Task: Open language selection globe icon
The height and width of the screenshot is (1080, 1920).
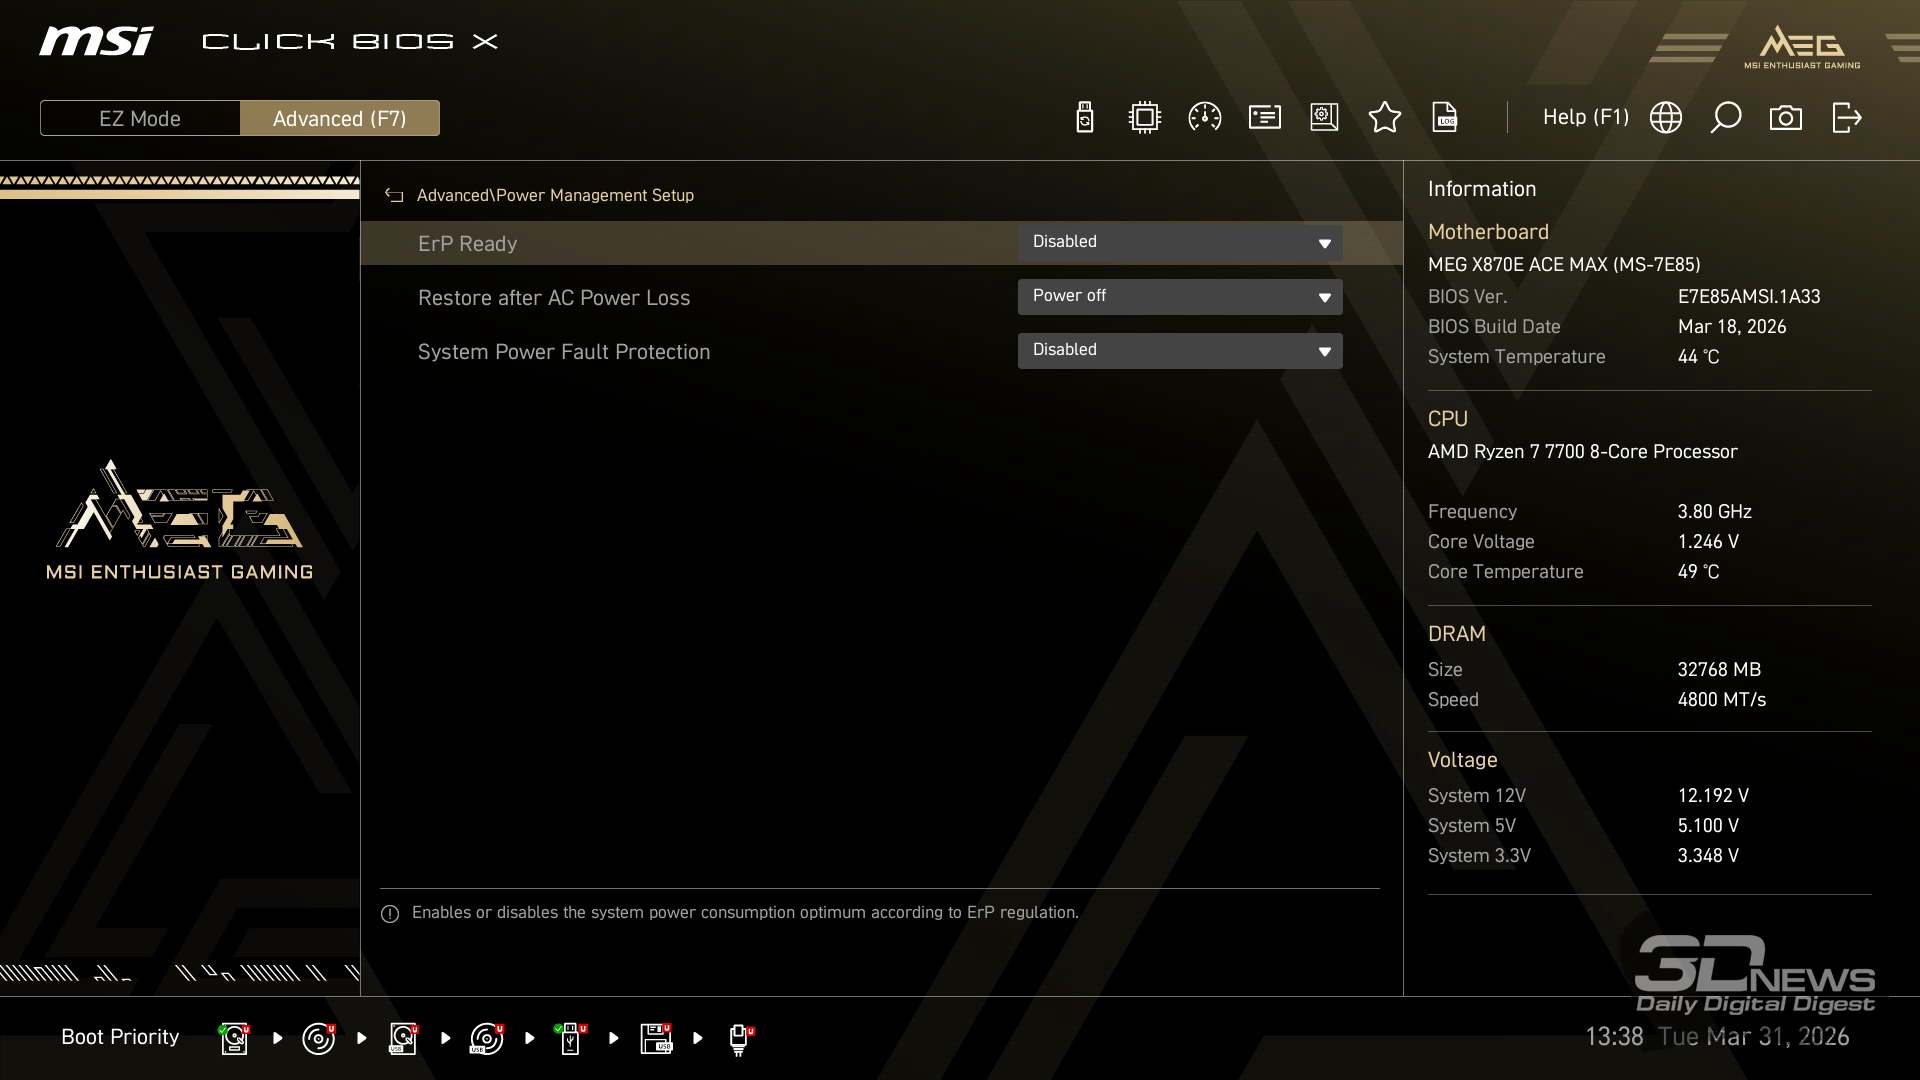Action: (1665, 118)
